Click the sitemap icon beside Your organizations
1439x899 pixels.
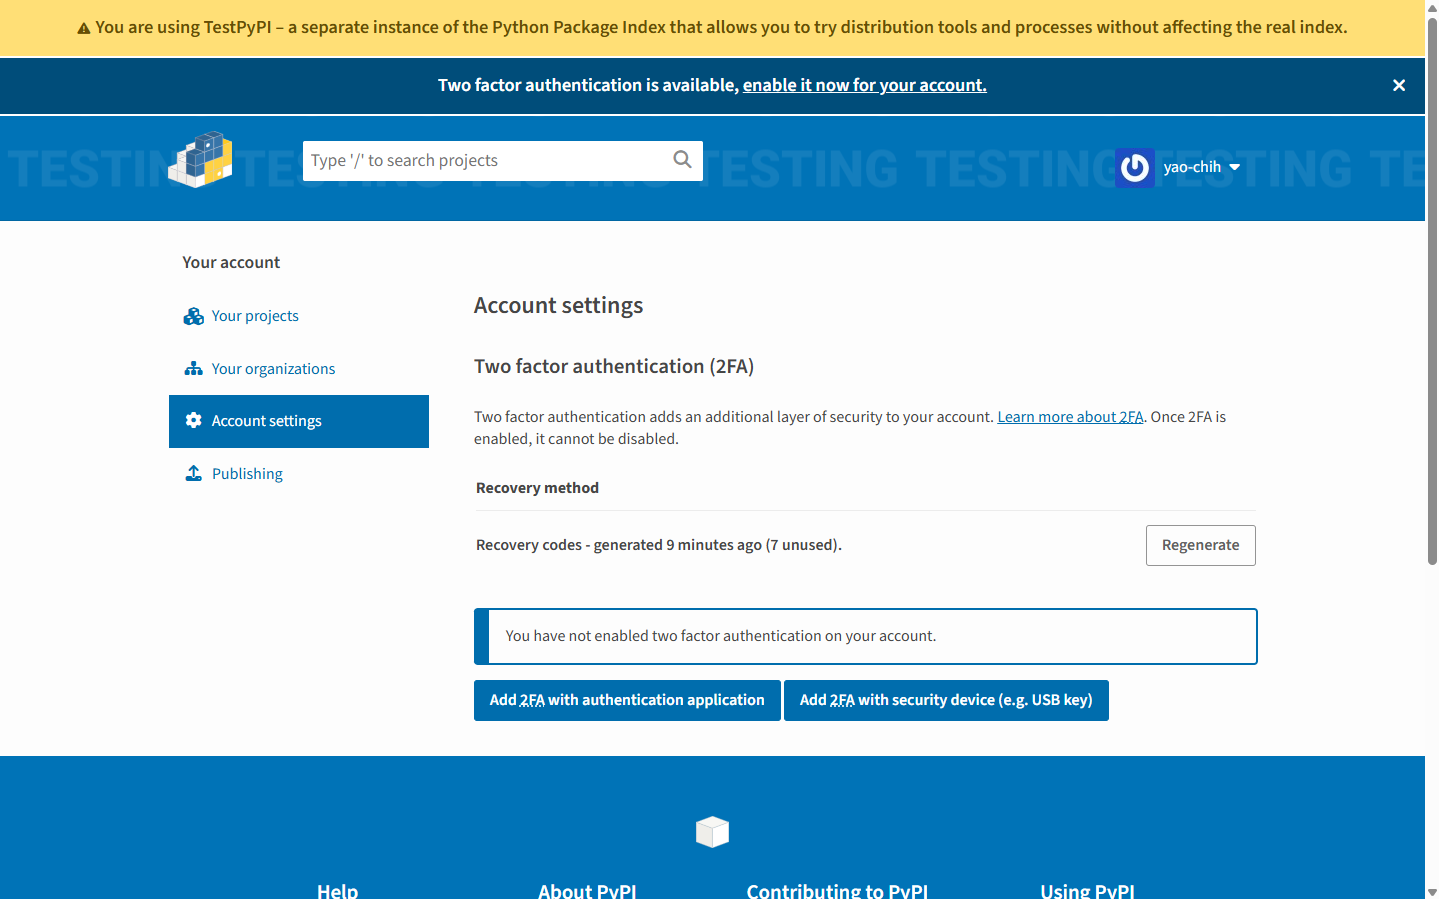pos(193,369)
